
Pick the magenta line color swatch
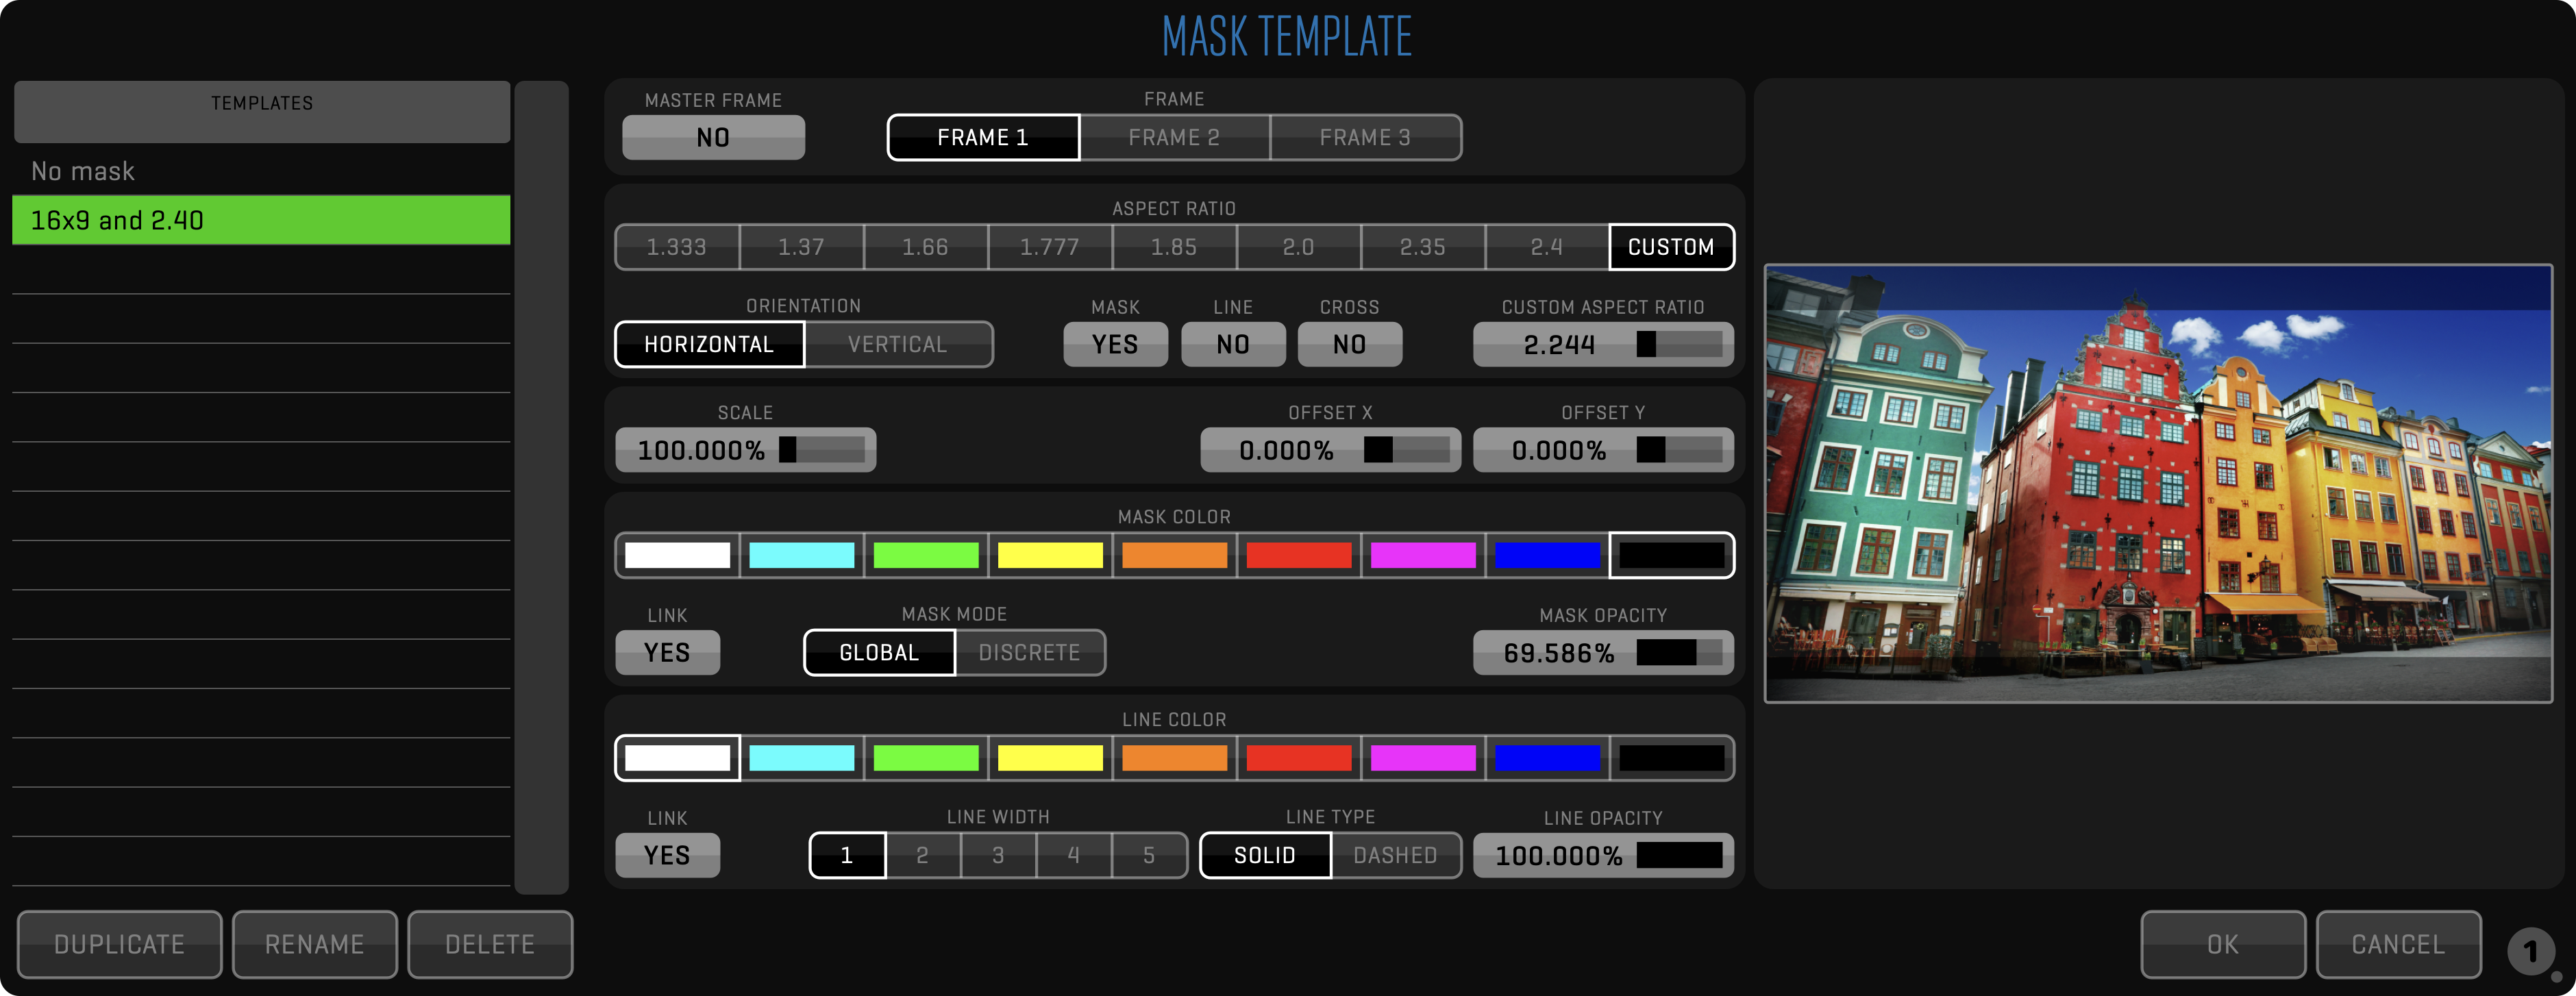coord(1422,758)
